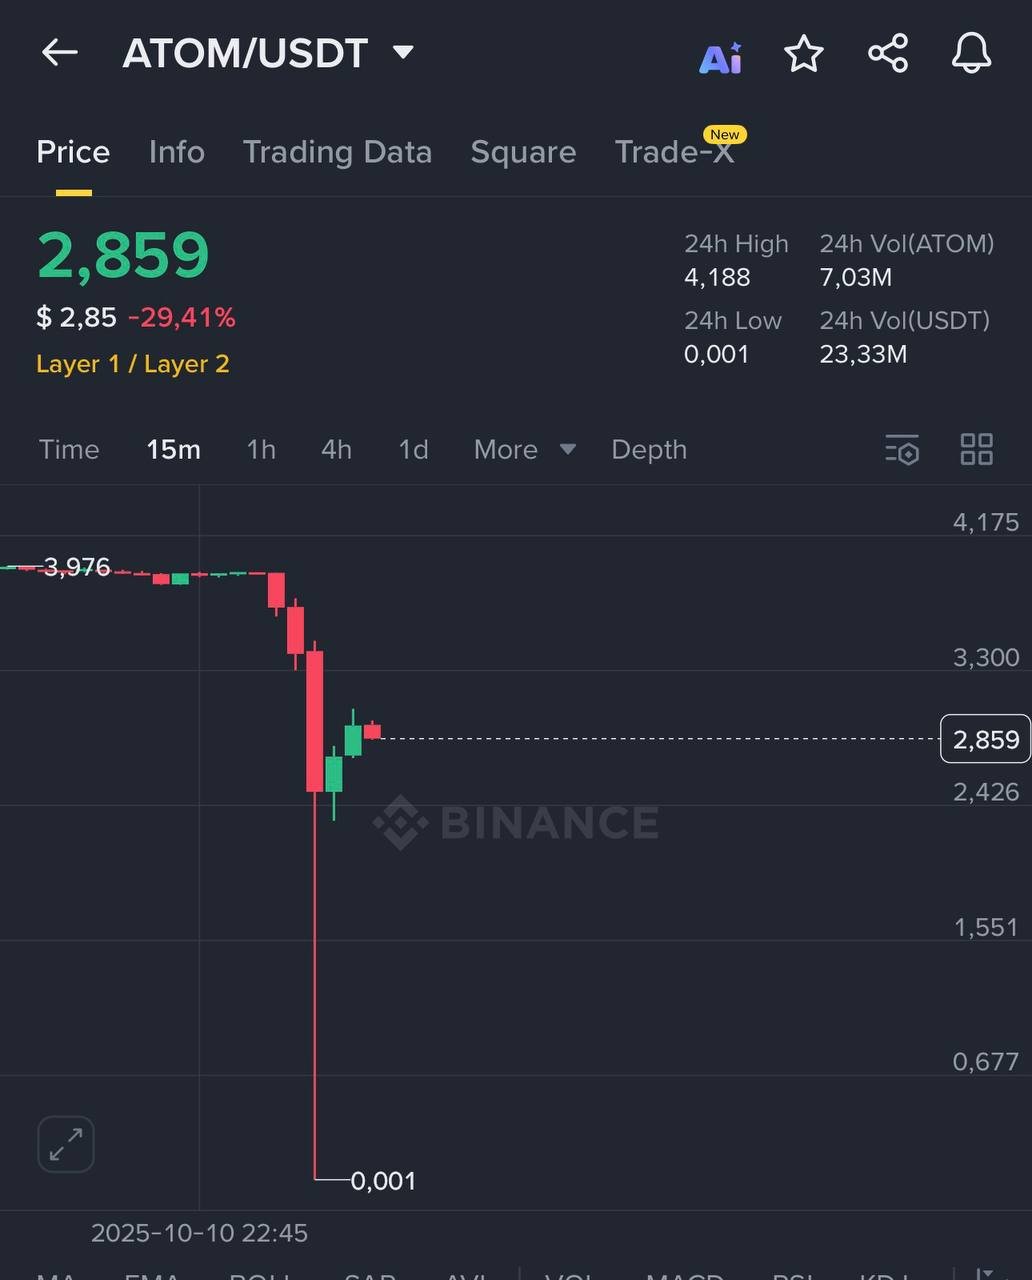
Task: Open the chart layout grid icon
Action: (x=976, y=450)
